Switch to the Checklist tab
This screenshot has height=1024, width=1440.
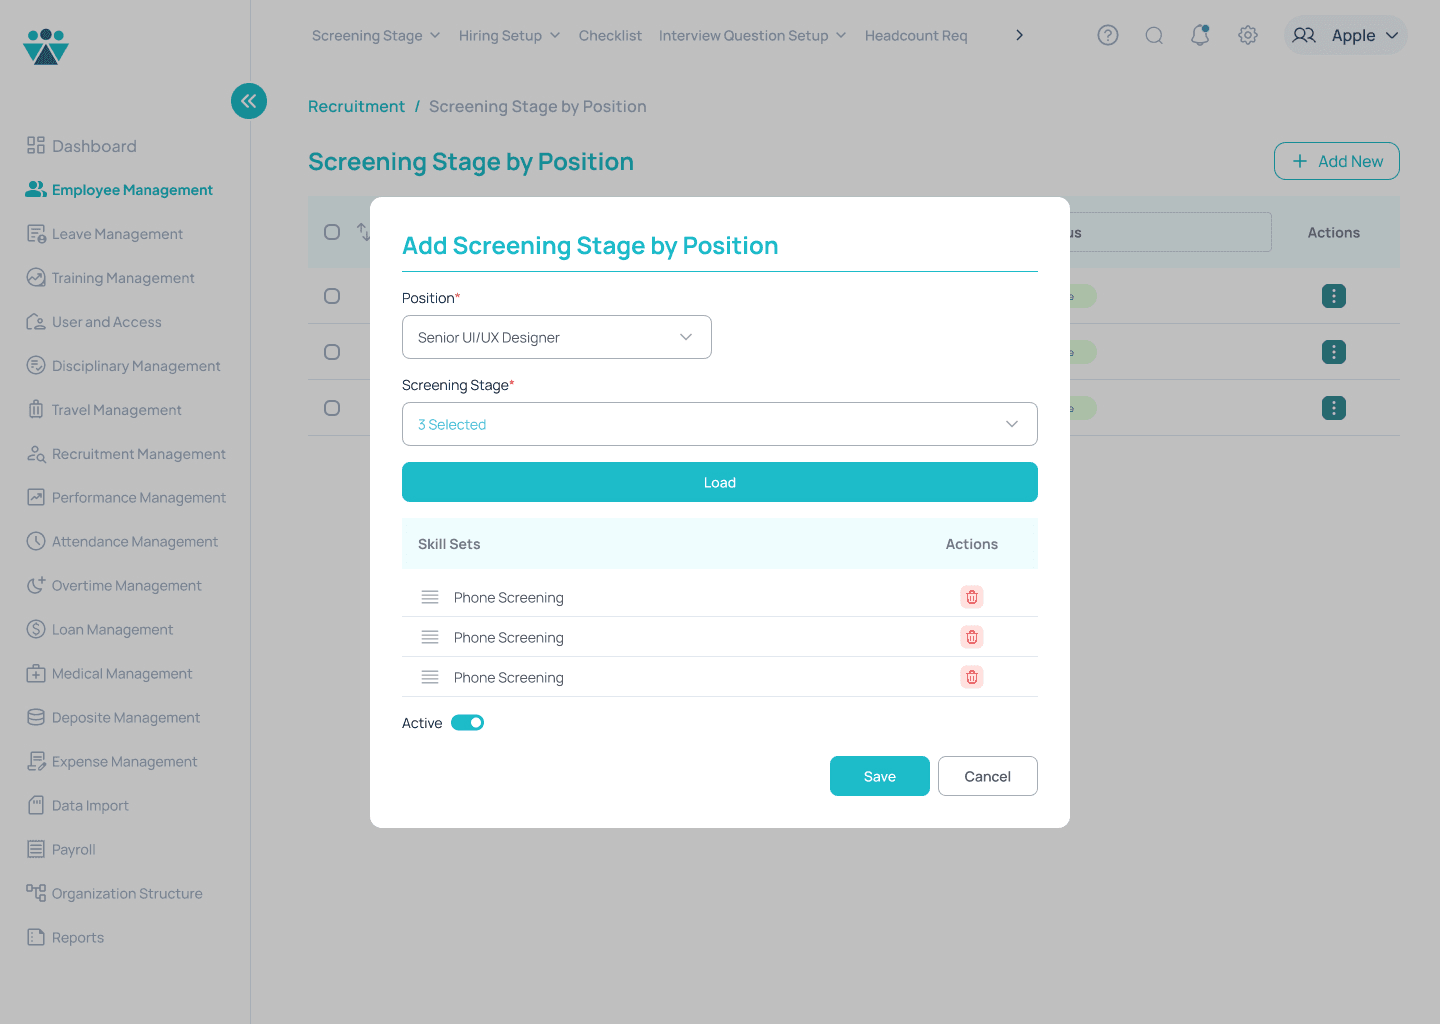(x=610, y=35)
